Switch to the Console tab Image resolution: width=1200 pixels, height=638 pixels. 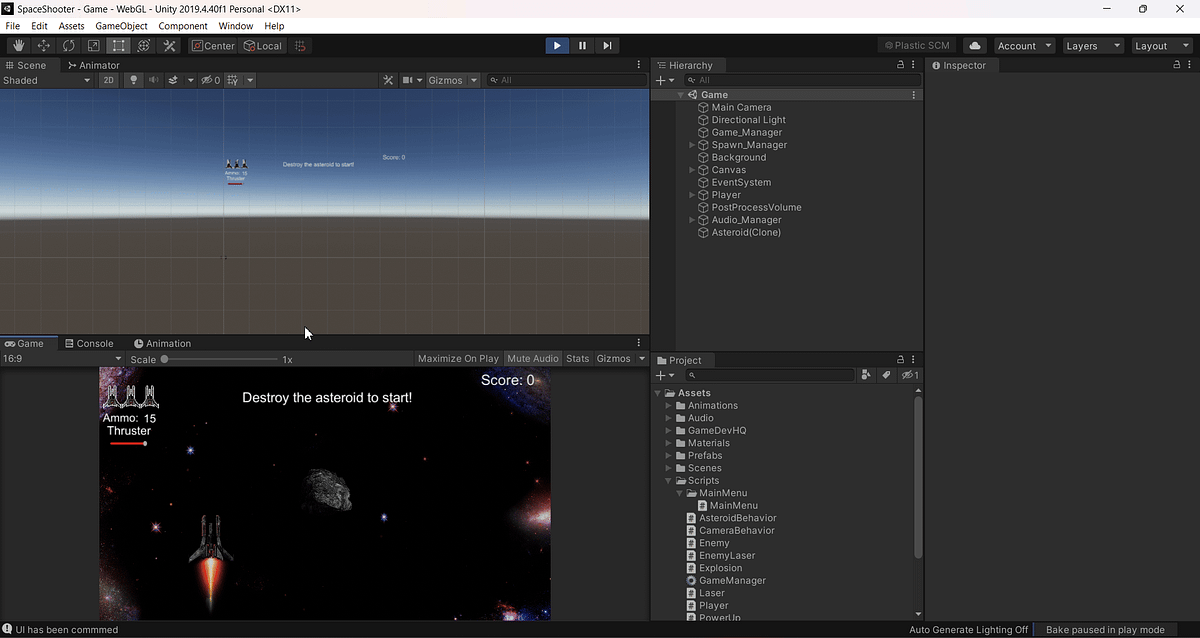(x=90, y=343)
